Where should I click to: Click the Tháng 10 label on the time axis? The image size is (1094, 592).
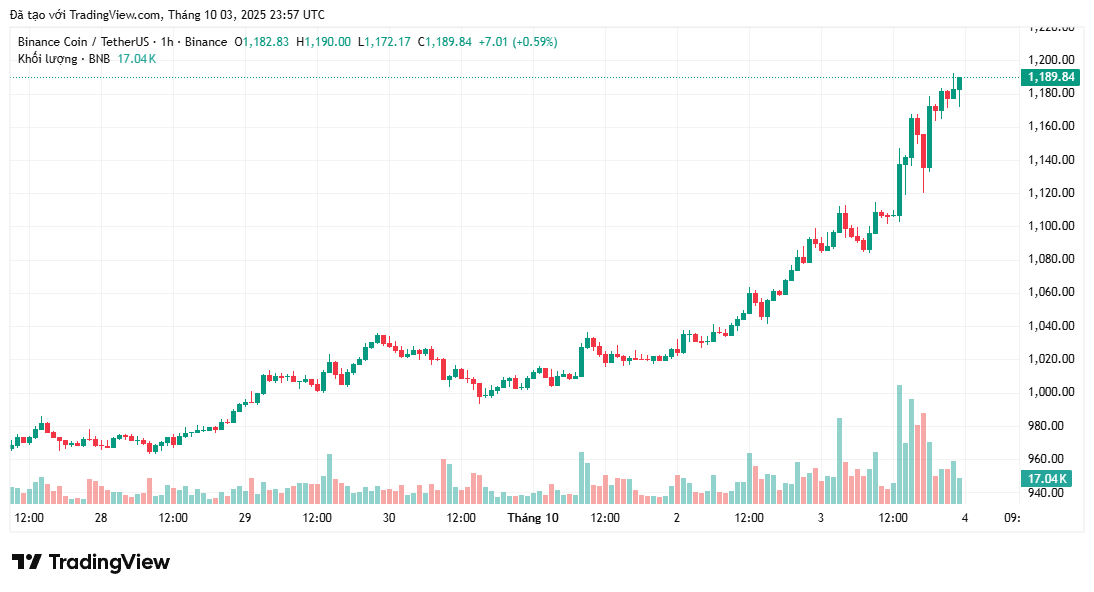point(532,518)
